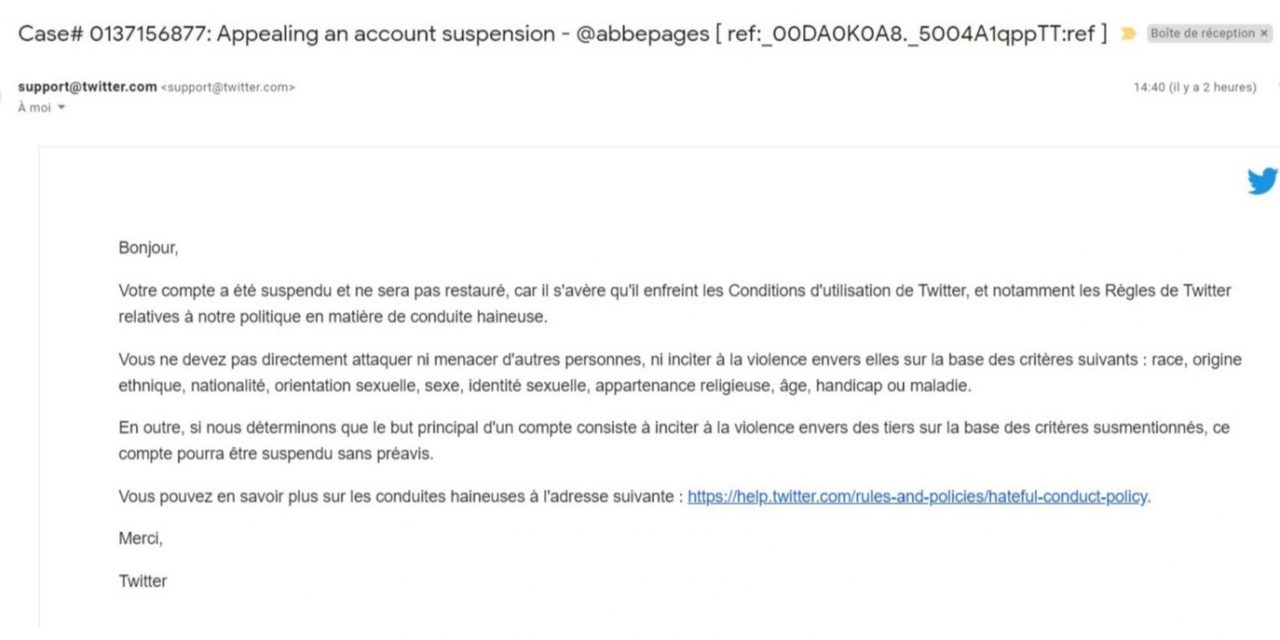Image resolution: width=1280 pixels, height=640 pixels.
Task: Remove the Boîte de réception label with its ×
Action: point(1263,33)
